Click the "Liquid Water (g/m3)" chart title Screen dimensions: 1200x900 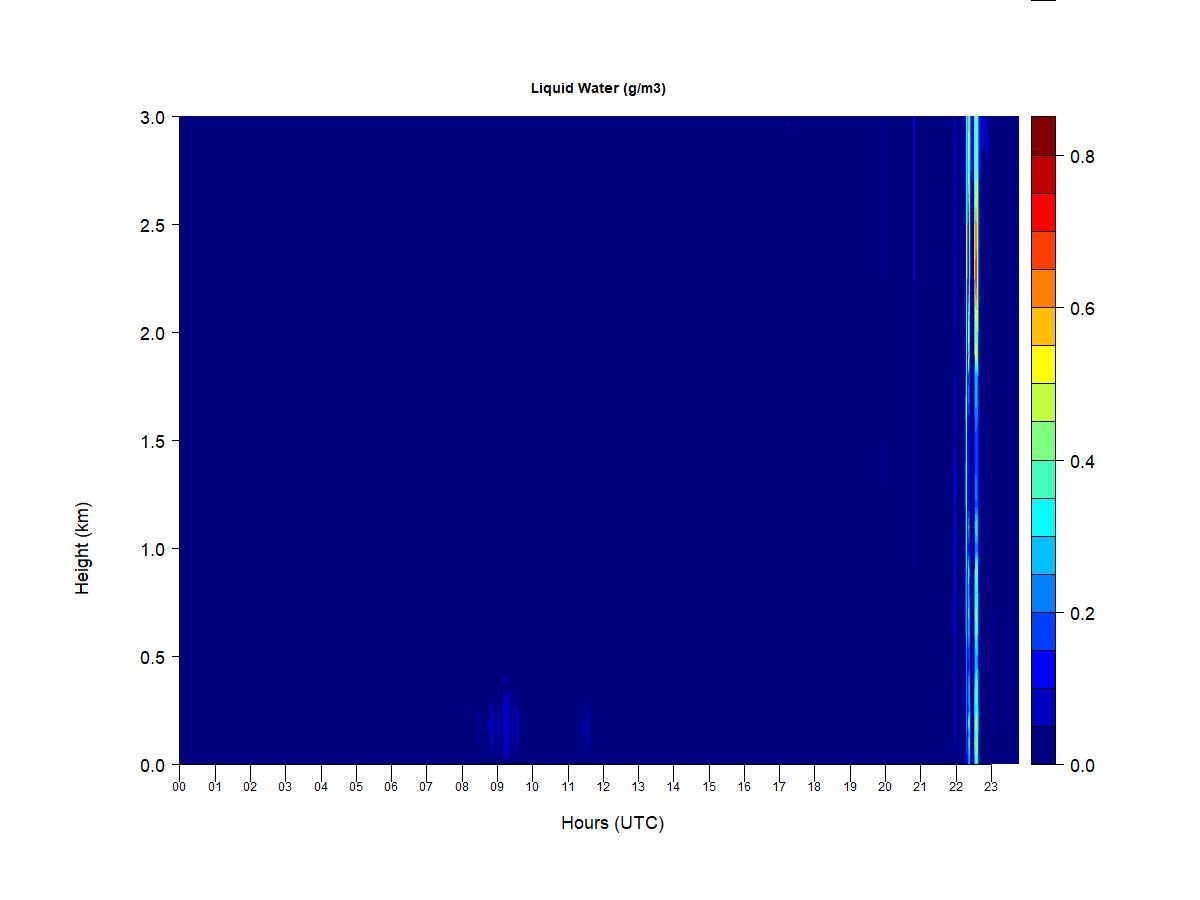[598, 88]
